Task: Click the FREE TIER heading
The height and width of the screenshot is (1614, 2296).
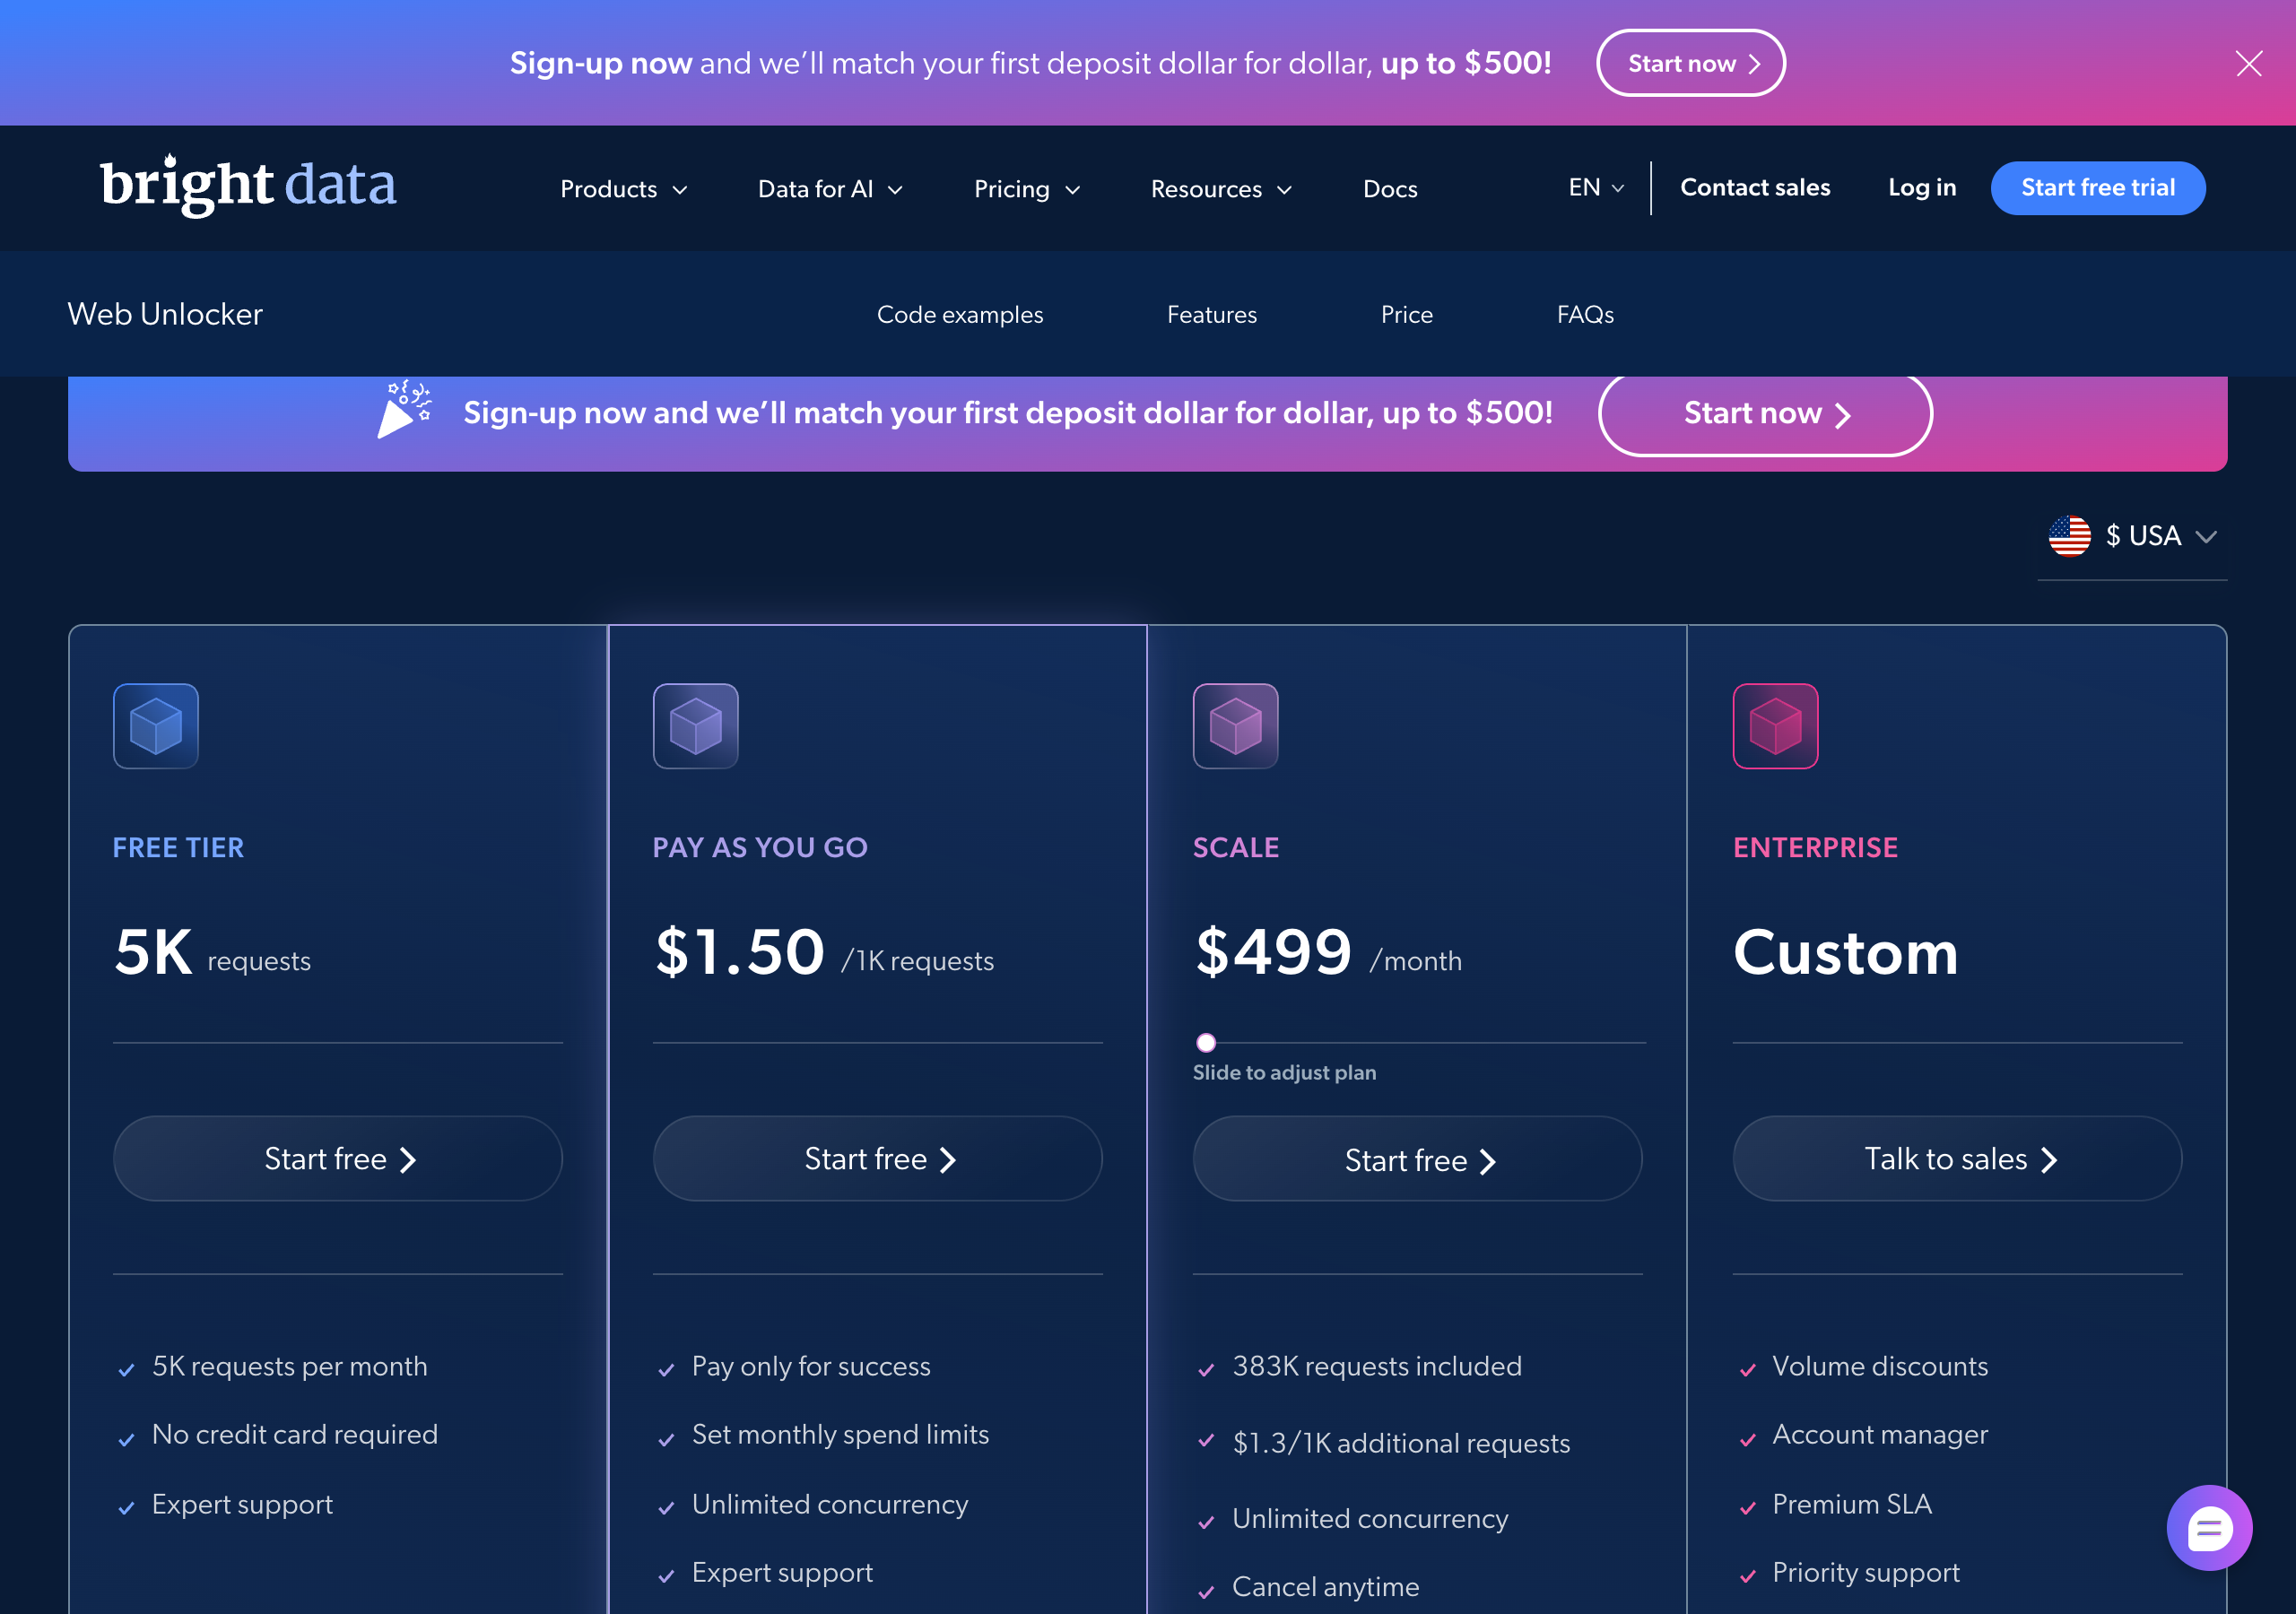Action: pyautogui.click(x=178, y=848)
